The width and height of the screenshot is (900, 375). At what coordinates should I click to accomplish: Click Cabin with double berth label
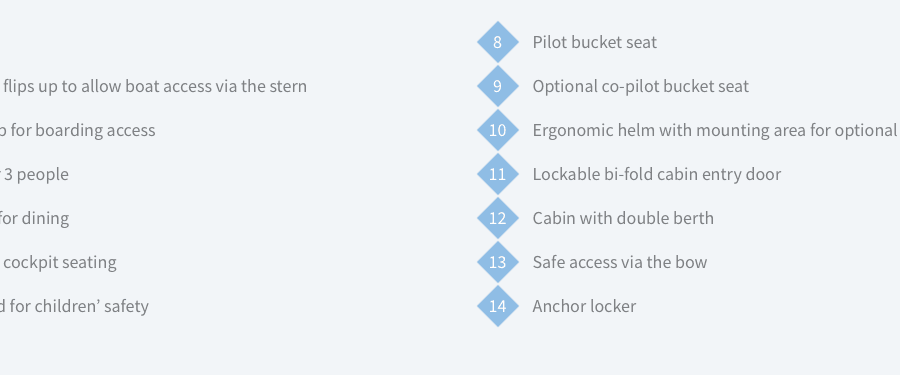click(x=623, y=218)
